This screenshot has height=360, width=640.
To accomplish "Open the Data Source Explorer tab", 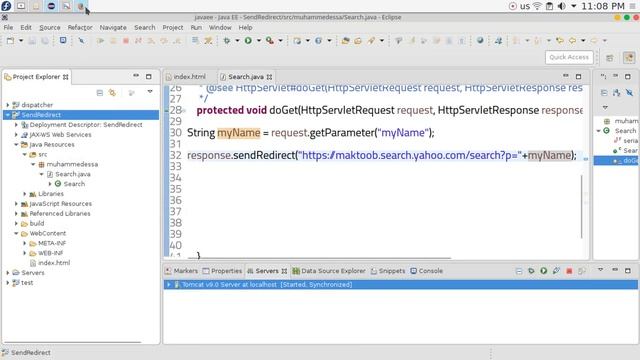I will click(x=329, y=271).
